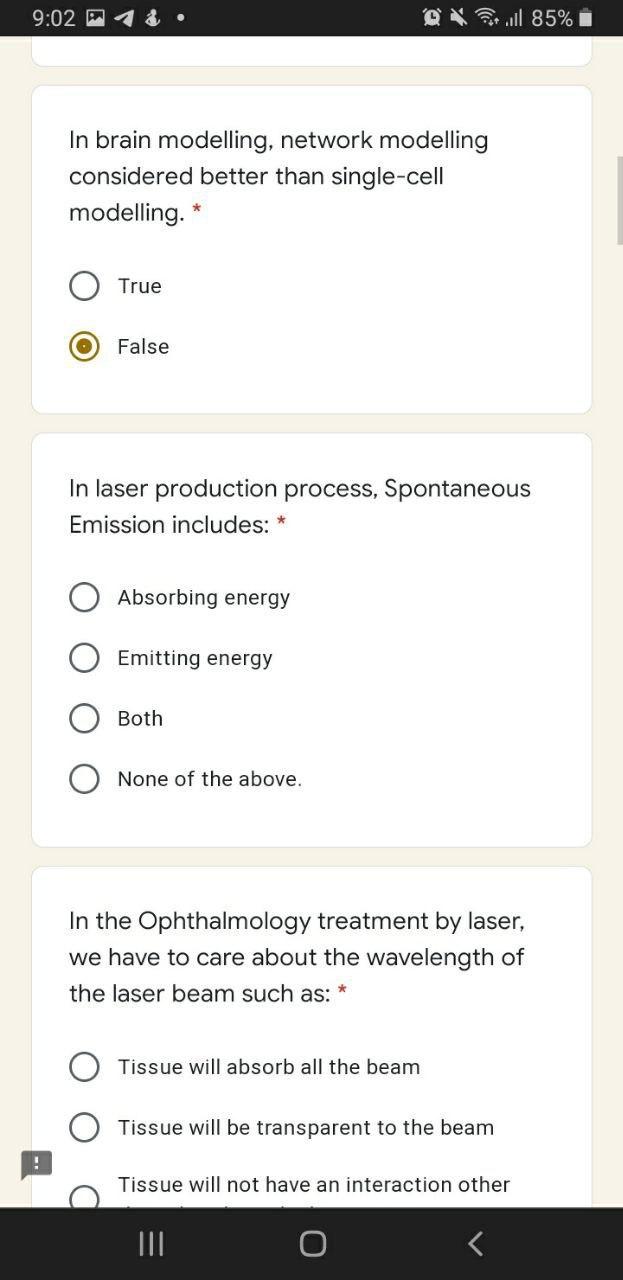
Task: Tap the 9:02 clock in status bar
Action: (53, 18)
